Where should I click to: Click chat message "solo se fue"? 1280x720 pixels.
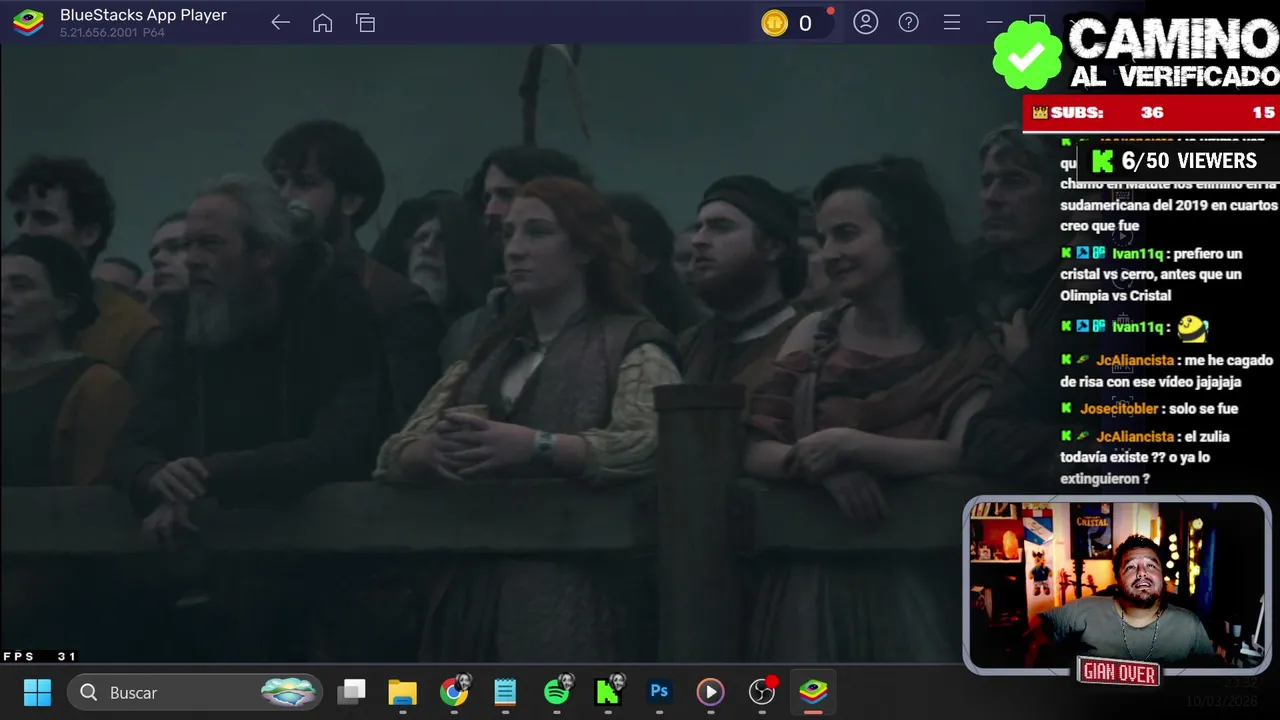(1203, 409)
